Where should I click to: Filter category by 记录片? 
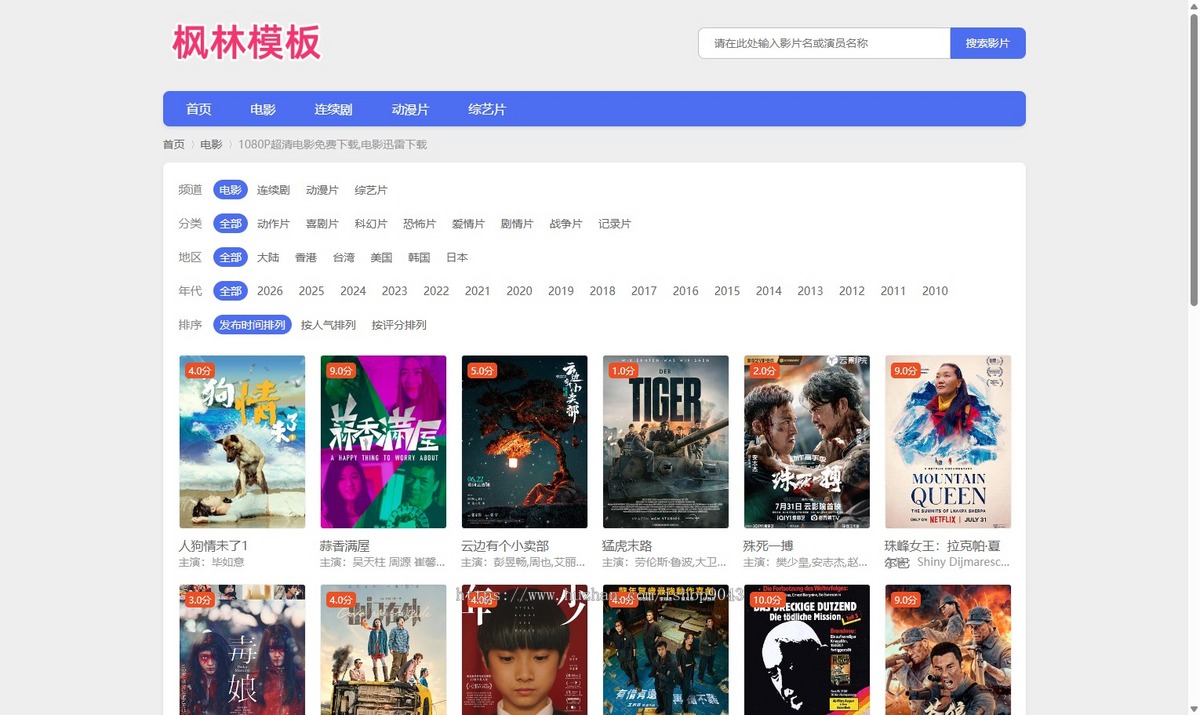coord(615,224)
